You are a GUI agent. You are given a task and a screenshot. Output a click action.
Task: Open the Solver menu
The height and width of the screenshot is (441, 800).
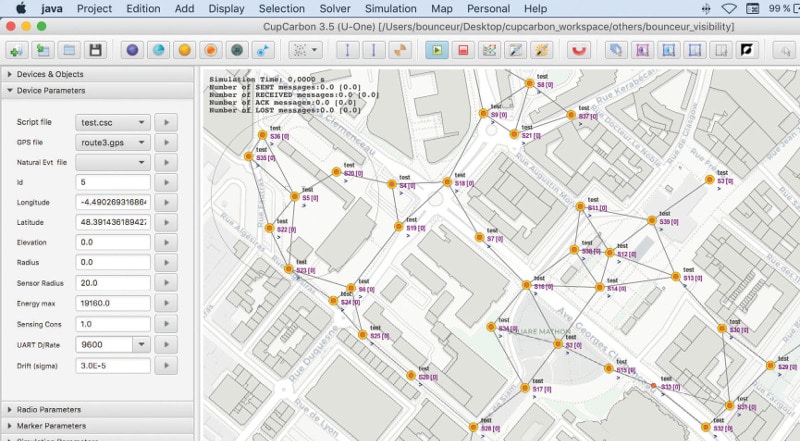tap(334, 8)
